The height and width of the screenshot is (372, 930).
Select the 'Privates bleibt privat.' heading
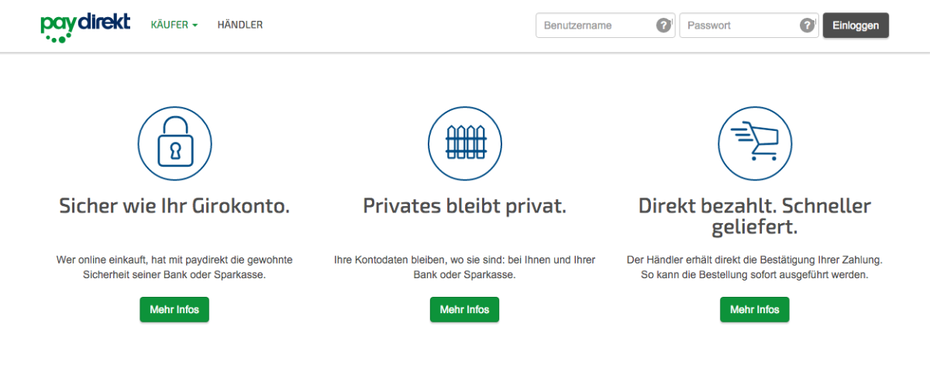pyautogui.click(x=464, y=206)
